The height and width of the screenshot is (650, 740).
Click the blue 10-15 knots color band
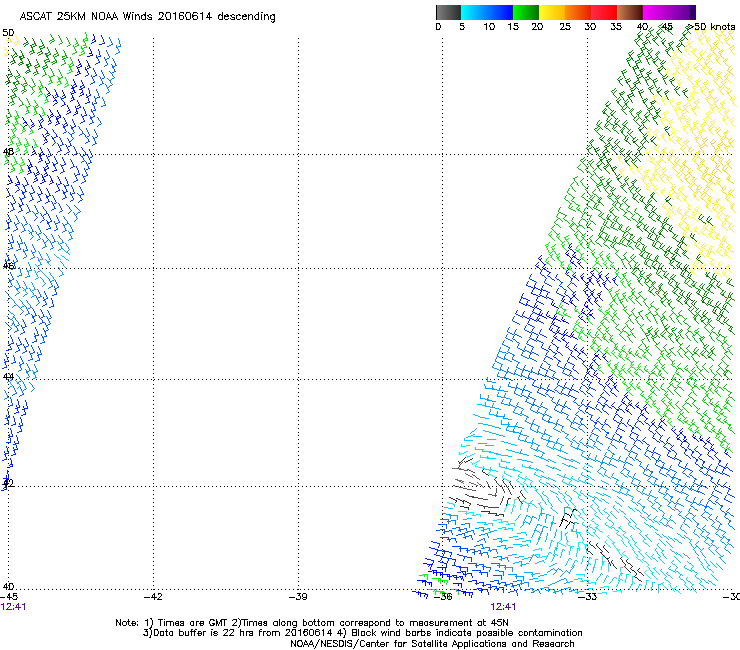coord(500,12)
